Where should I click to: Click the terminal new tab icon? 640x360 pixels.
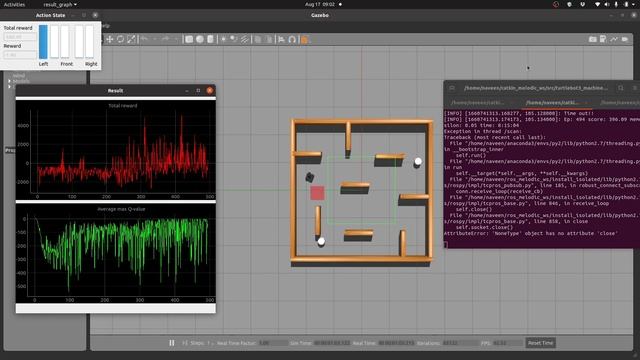tap(452, 88)
